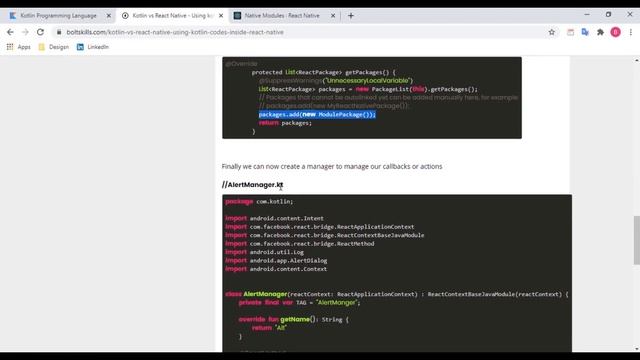View site info via the lock icon
The width and height of the screenshot is (640, 360).
tap(59, 32)
